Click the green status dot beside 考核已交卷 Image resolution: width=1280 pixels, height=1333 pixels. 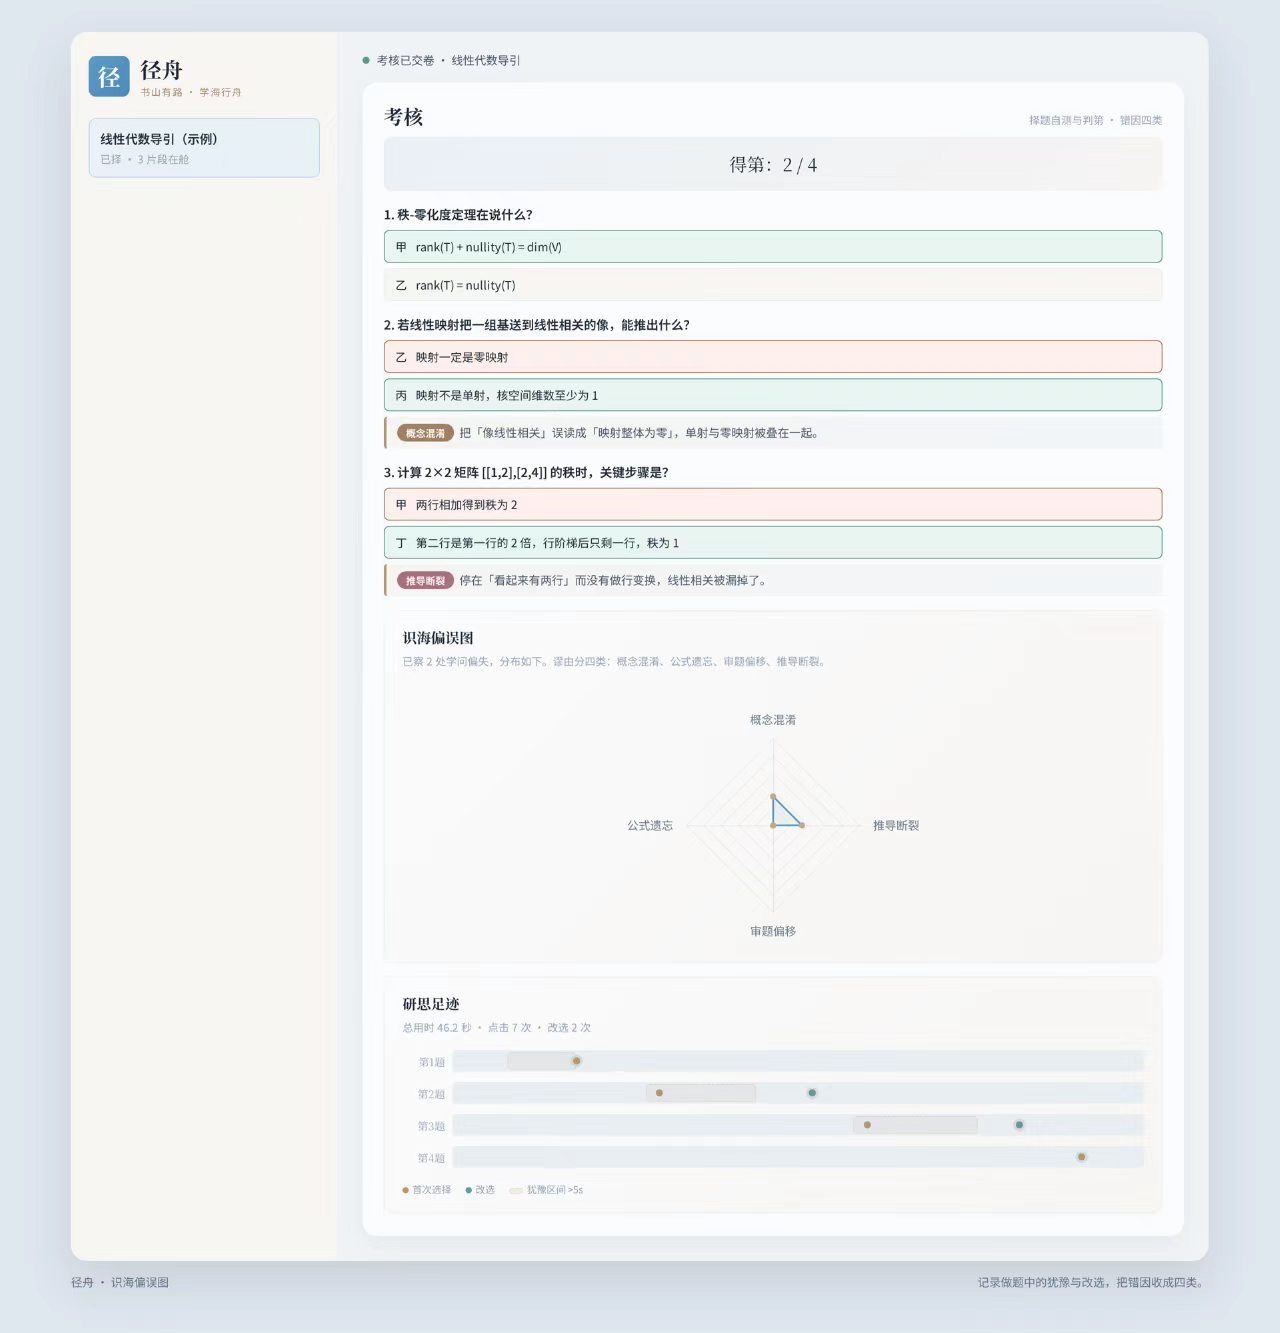[x=366, y=60]
